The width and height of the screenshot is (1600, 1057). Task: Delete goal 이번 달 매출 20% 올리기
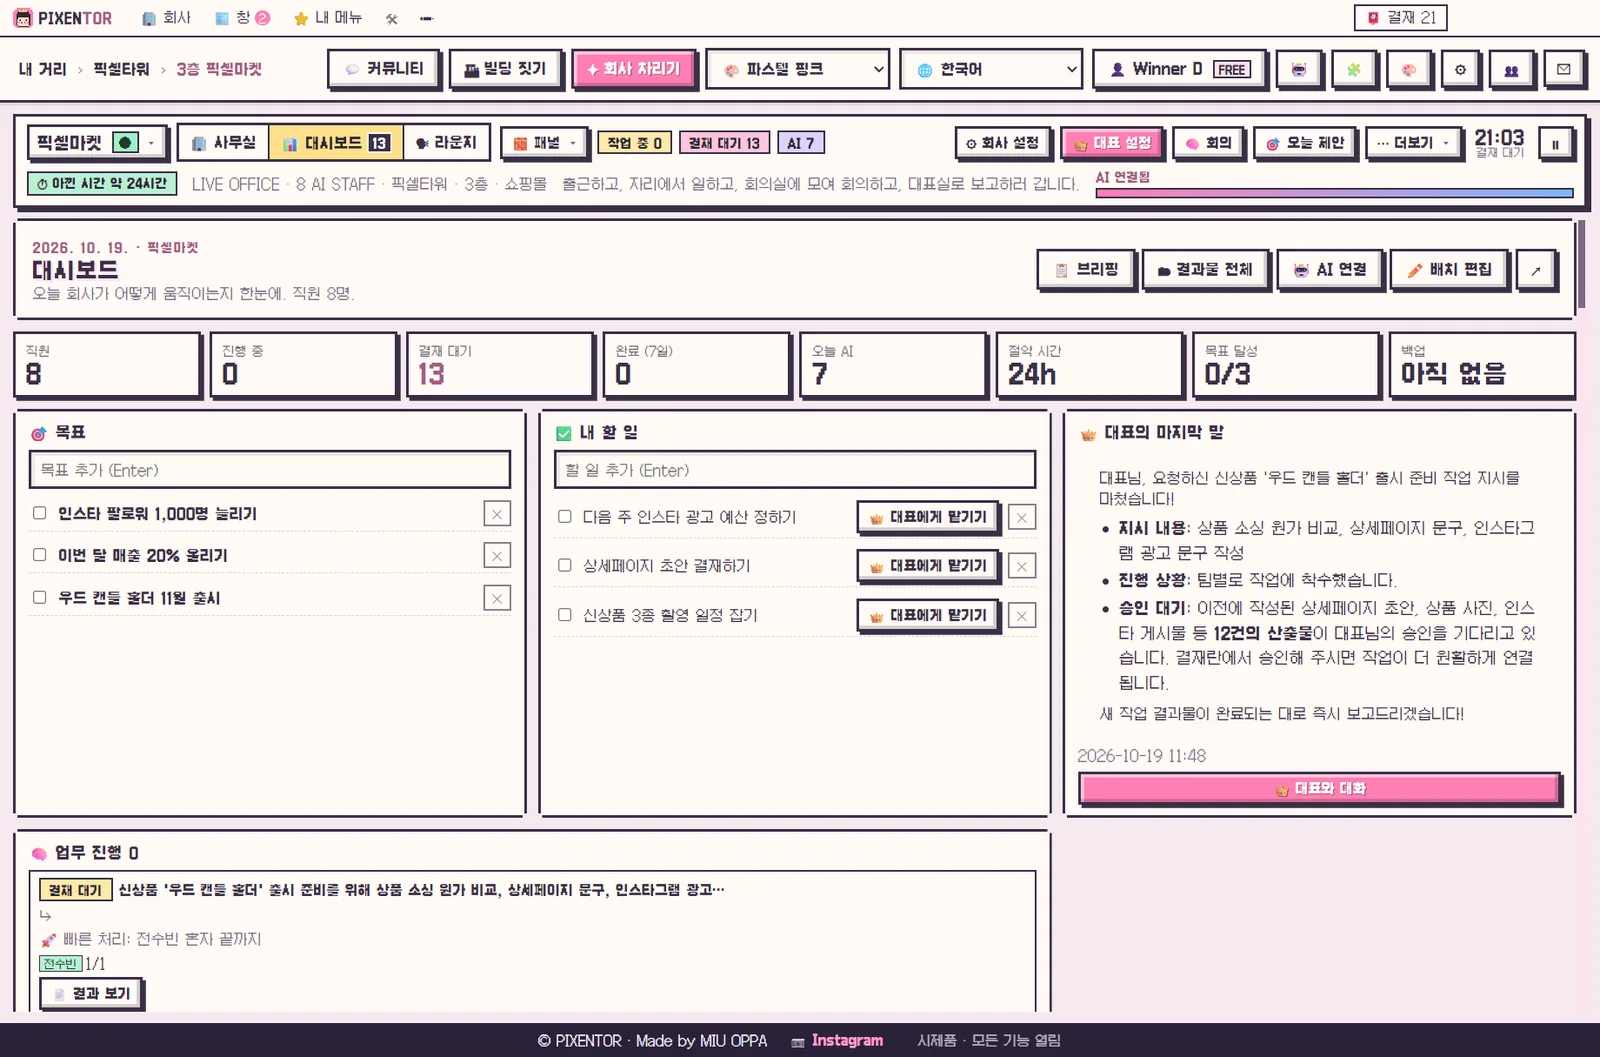point(497,556)
